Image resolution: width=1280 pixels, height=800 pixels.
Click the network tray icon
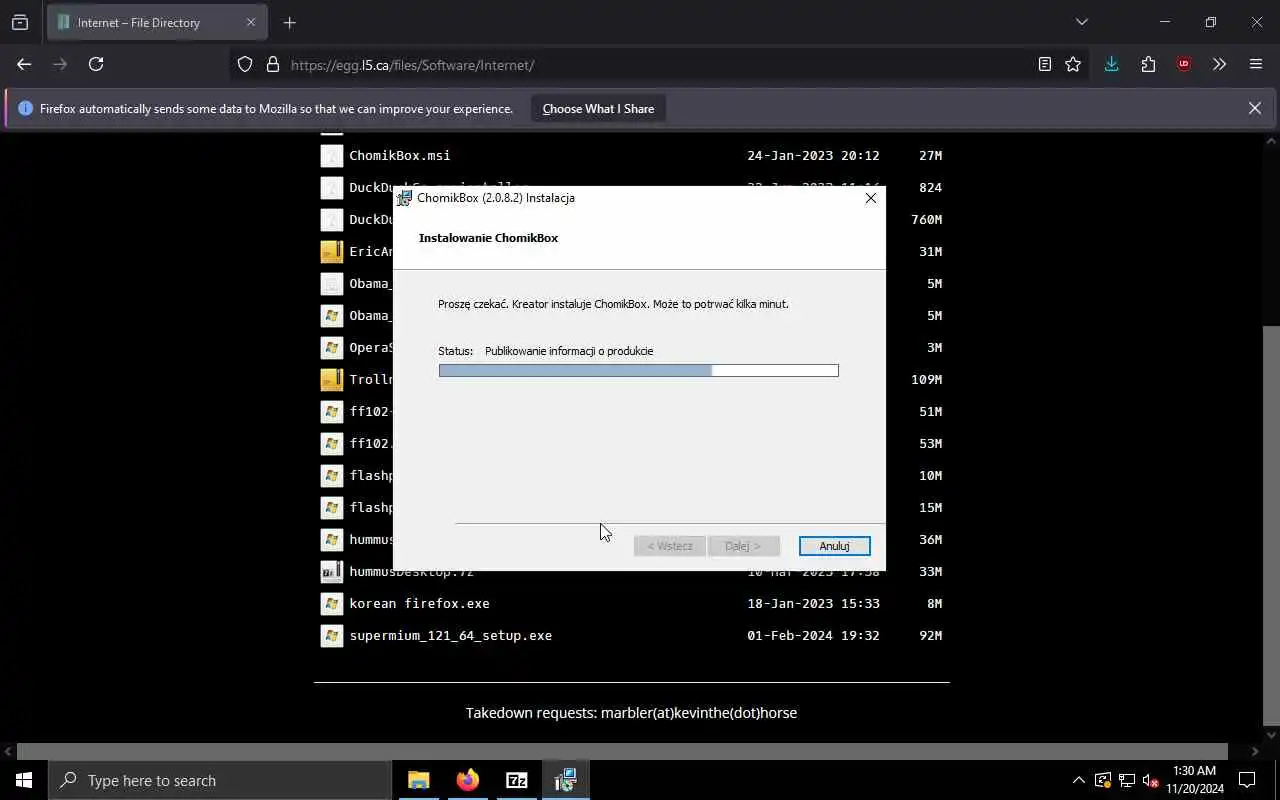[x=1127, y=780]
